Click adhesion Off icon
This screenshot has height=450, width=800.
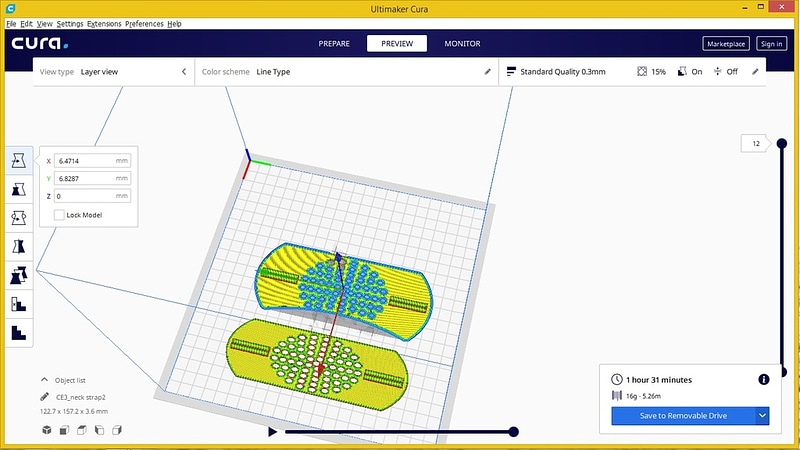pyautogui.click(x=717, y=71)
